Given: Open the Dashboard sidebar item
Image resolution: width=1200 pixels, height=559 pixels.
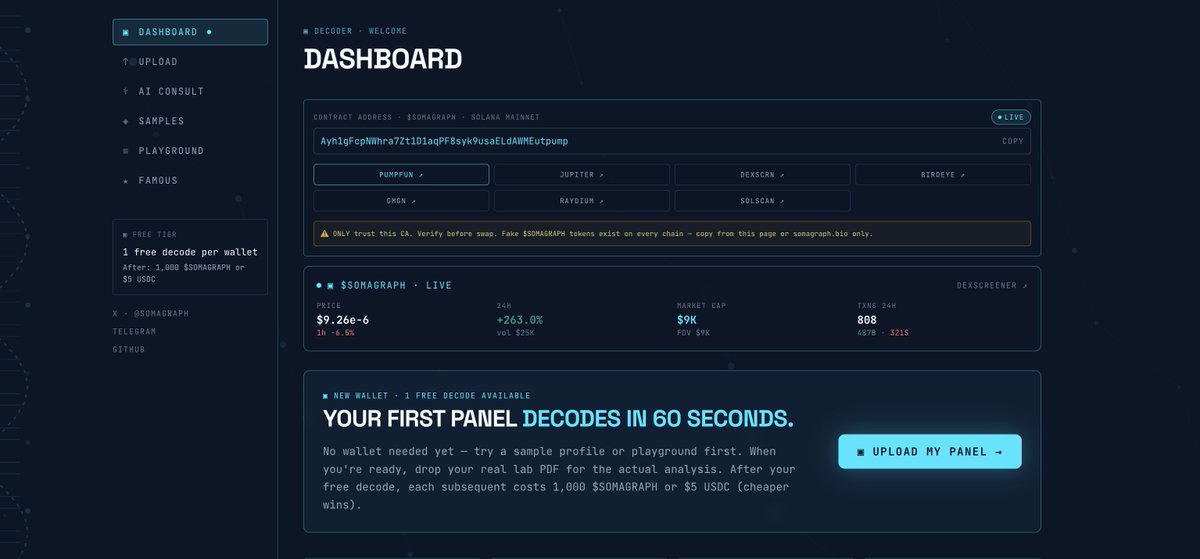Looking at the screenshot, I should pyautogui.click(x=190, y=32).
